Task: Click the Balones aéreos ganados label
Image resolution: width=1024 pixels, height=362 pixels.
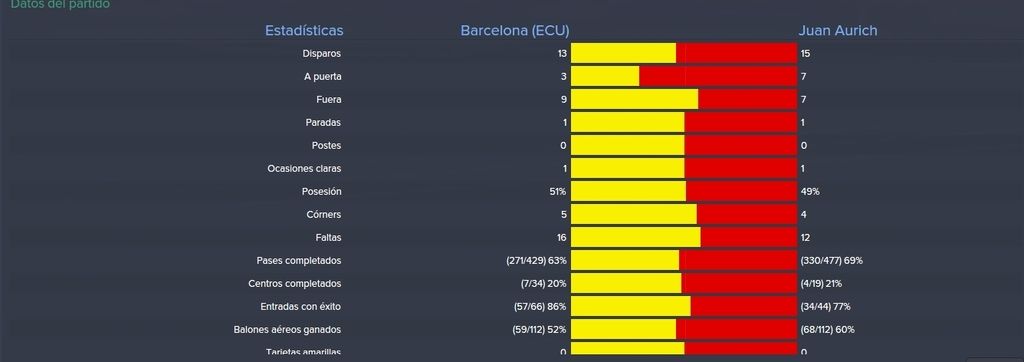Action: (287, 329)
